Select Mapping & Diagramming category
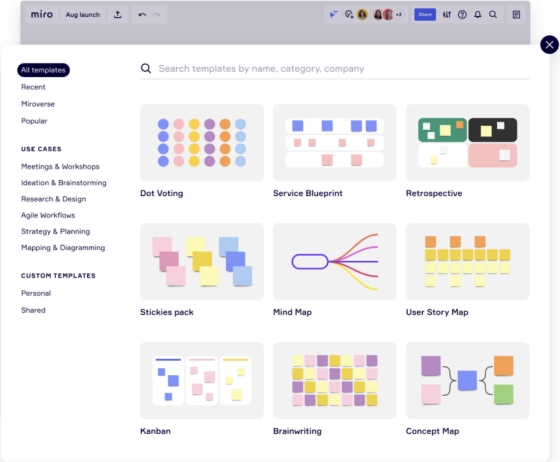560x462 pixels. coord(63,248)
